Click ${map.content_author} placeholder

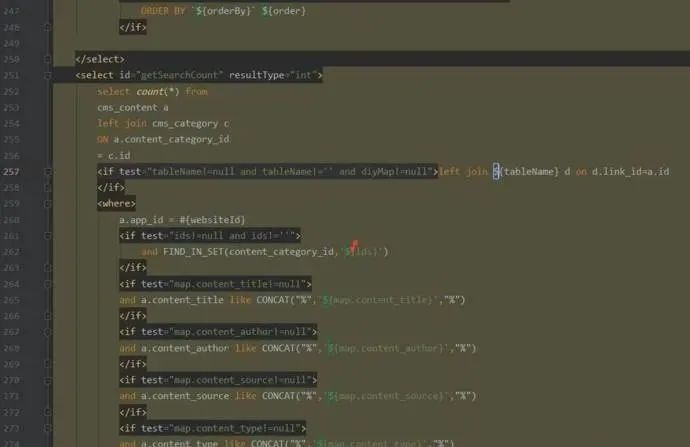pyautogui.click(x=385, y=348)
